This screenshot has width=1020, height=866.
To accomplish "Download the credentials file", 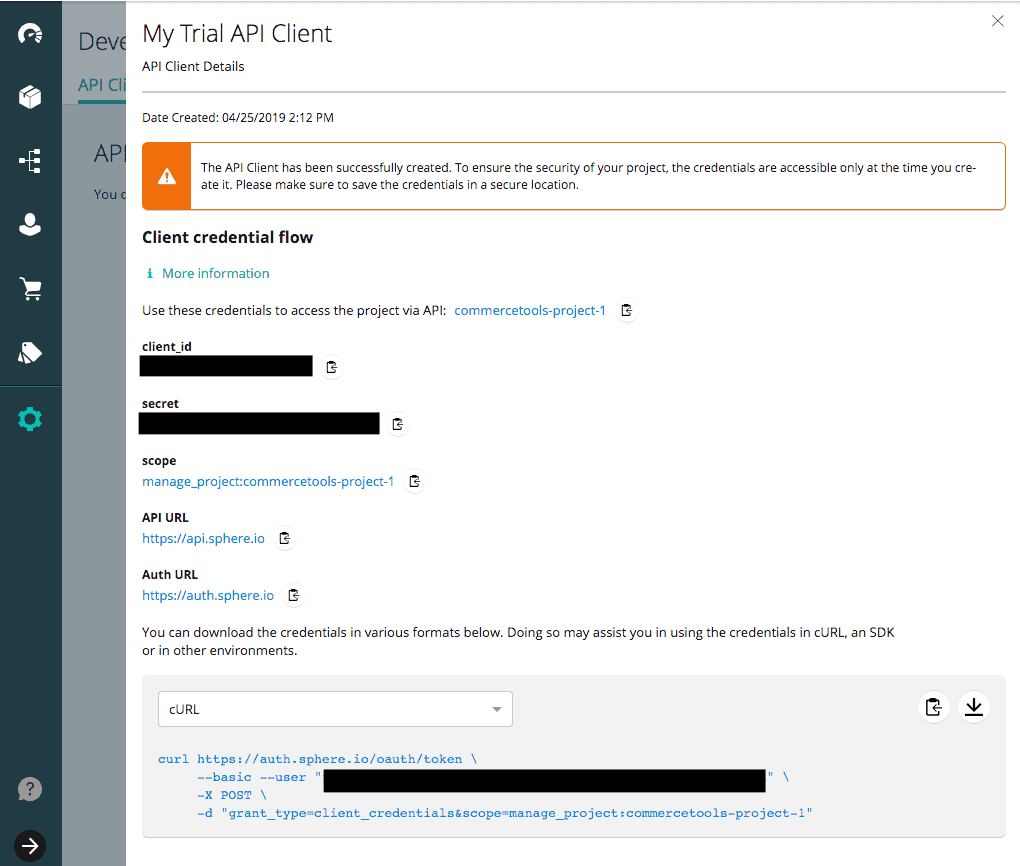I will click(973, 707).
